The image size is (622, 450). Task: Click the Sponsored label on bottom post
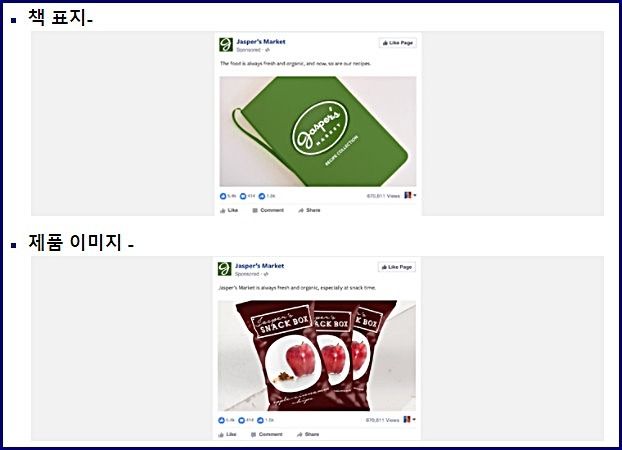pyautogui.click(x=247, y=274)
